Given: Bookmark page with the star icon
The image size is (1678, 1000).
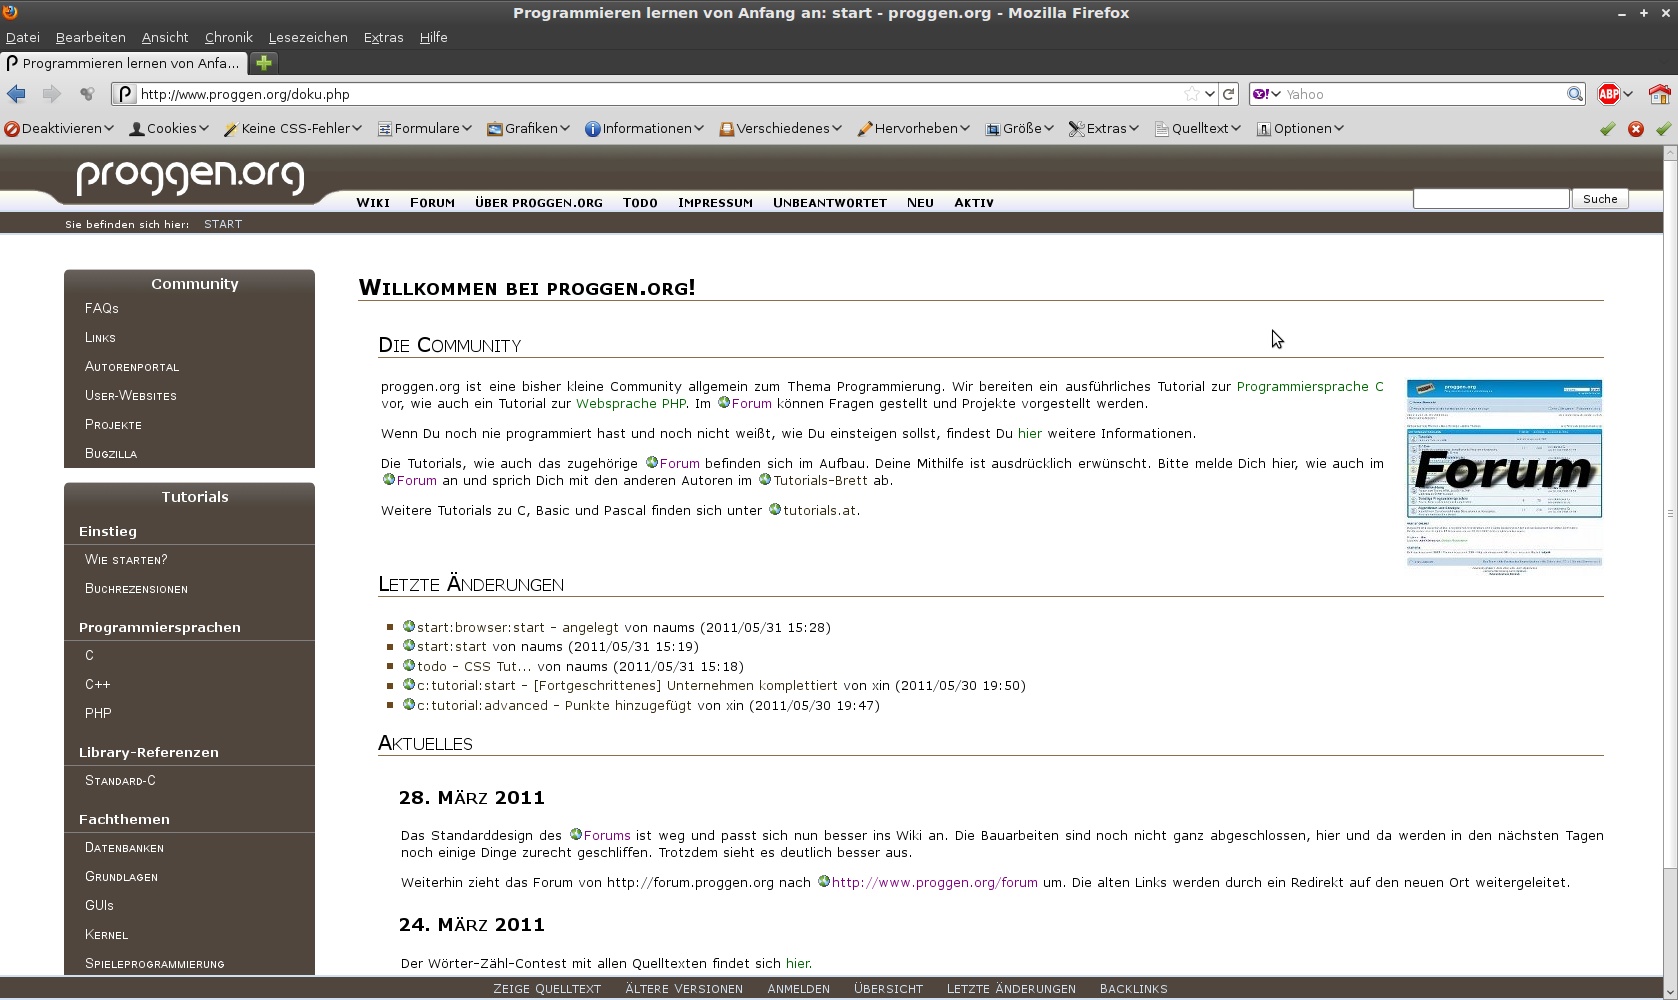Looking at the screenshot, I should point(1191,94).
